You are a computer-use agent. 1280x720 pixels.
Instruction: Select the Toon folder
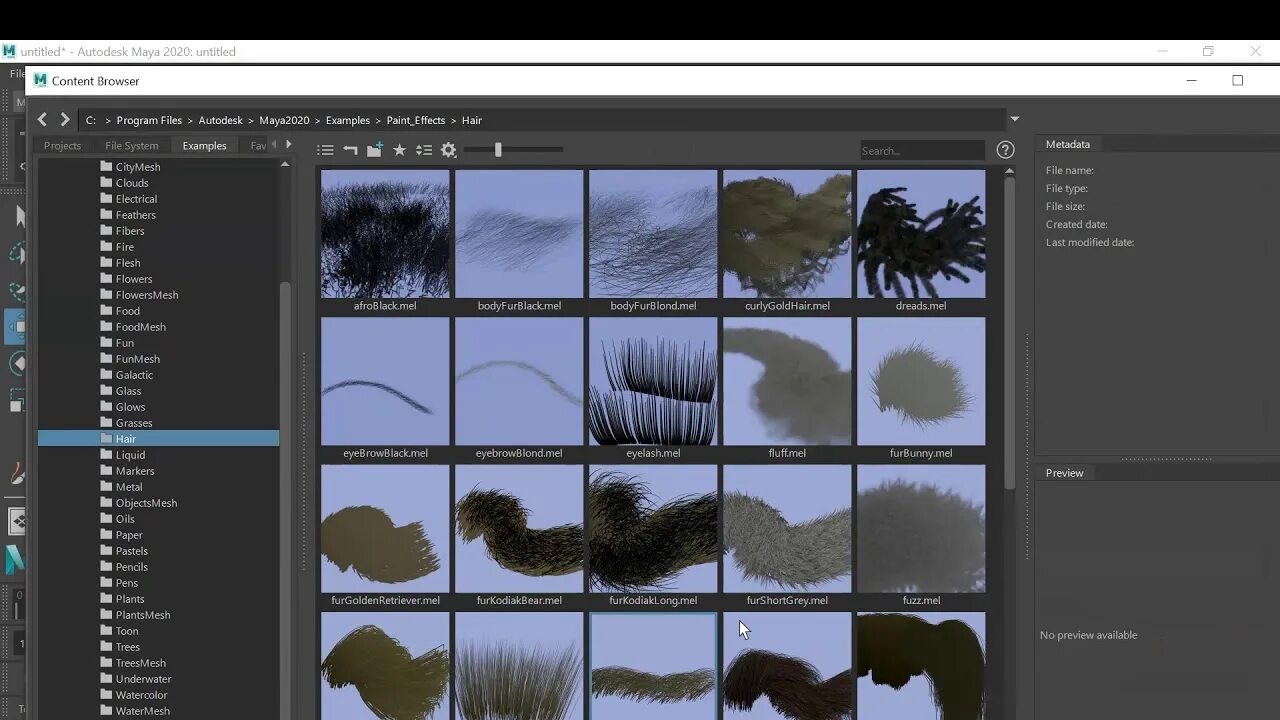point(127,631)
